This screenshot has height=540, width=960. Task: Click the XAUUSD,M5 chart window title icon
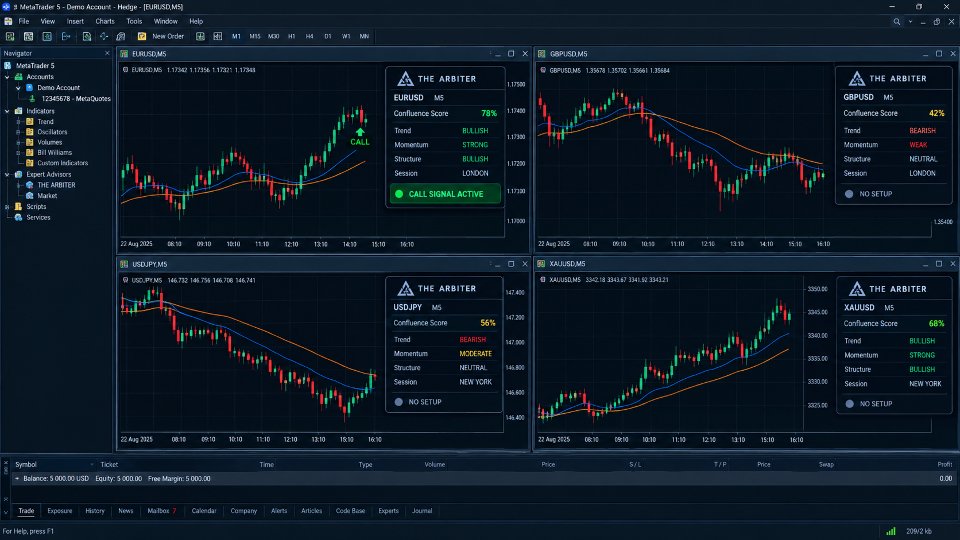[541, 264]
